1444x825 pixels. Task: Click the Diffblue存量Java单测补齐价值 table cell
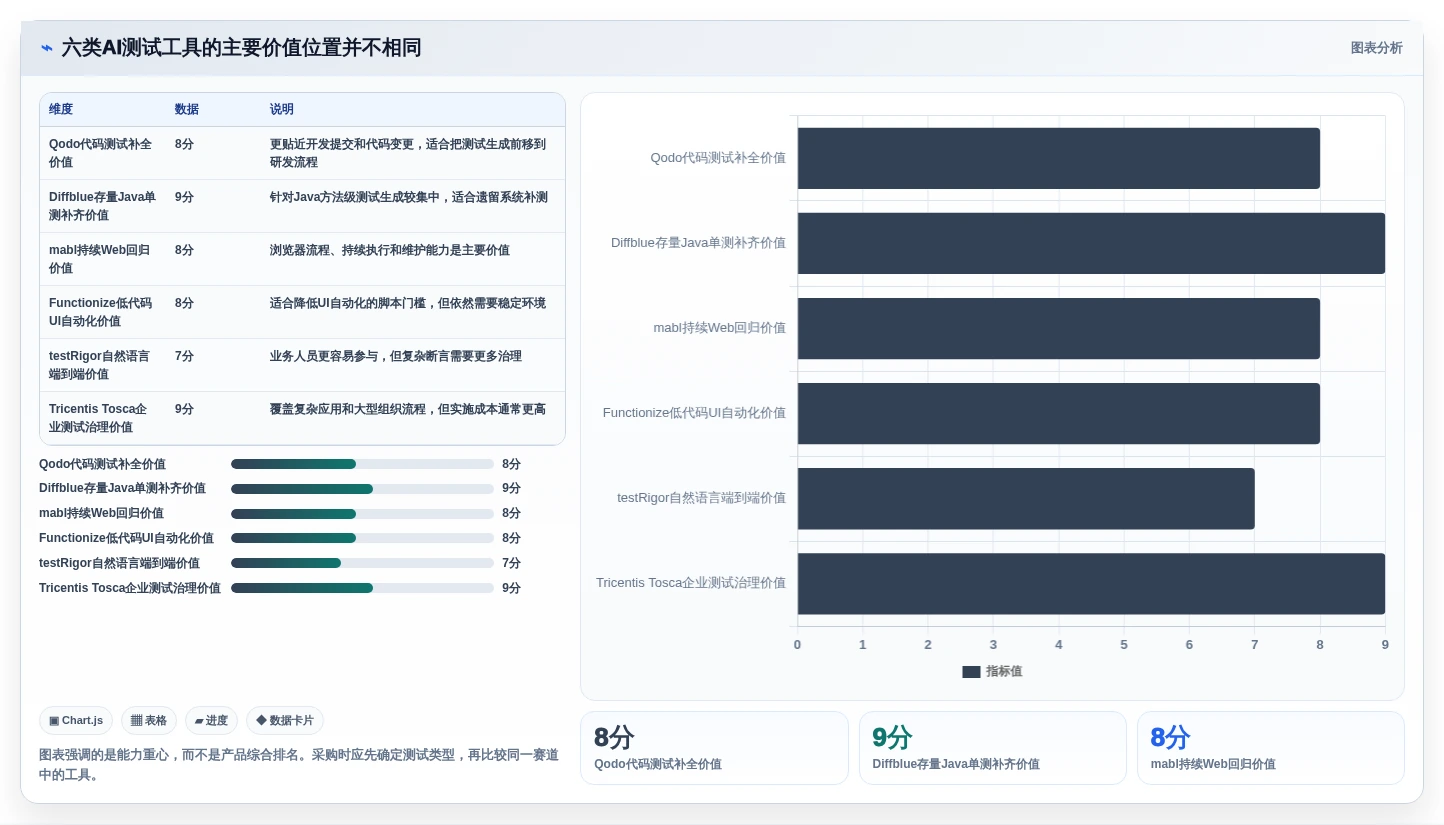(x=102, y=206)
